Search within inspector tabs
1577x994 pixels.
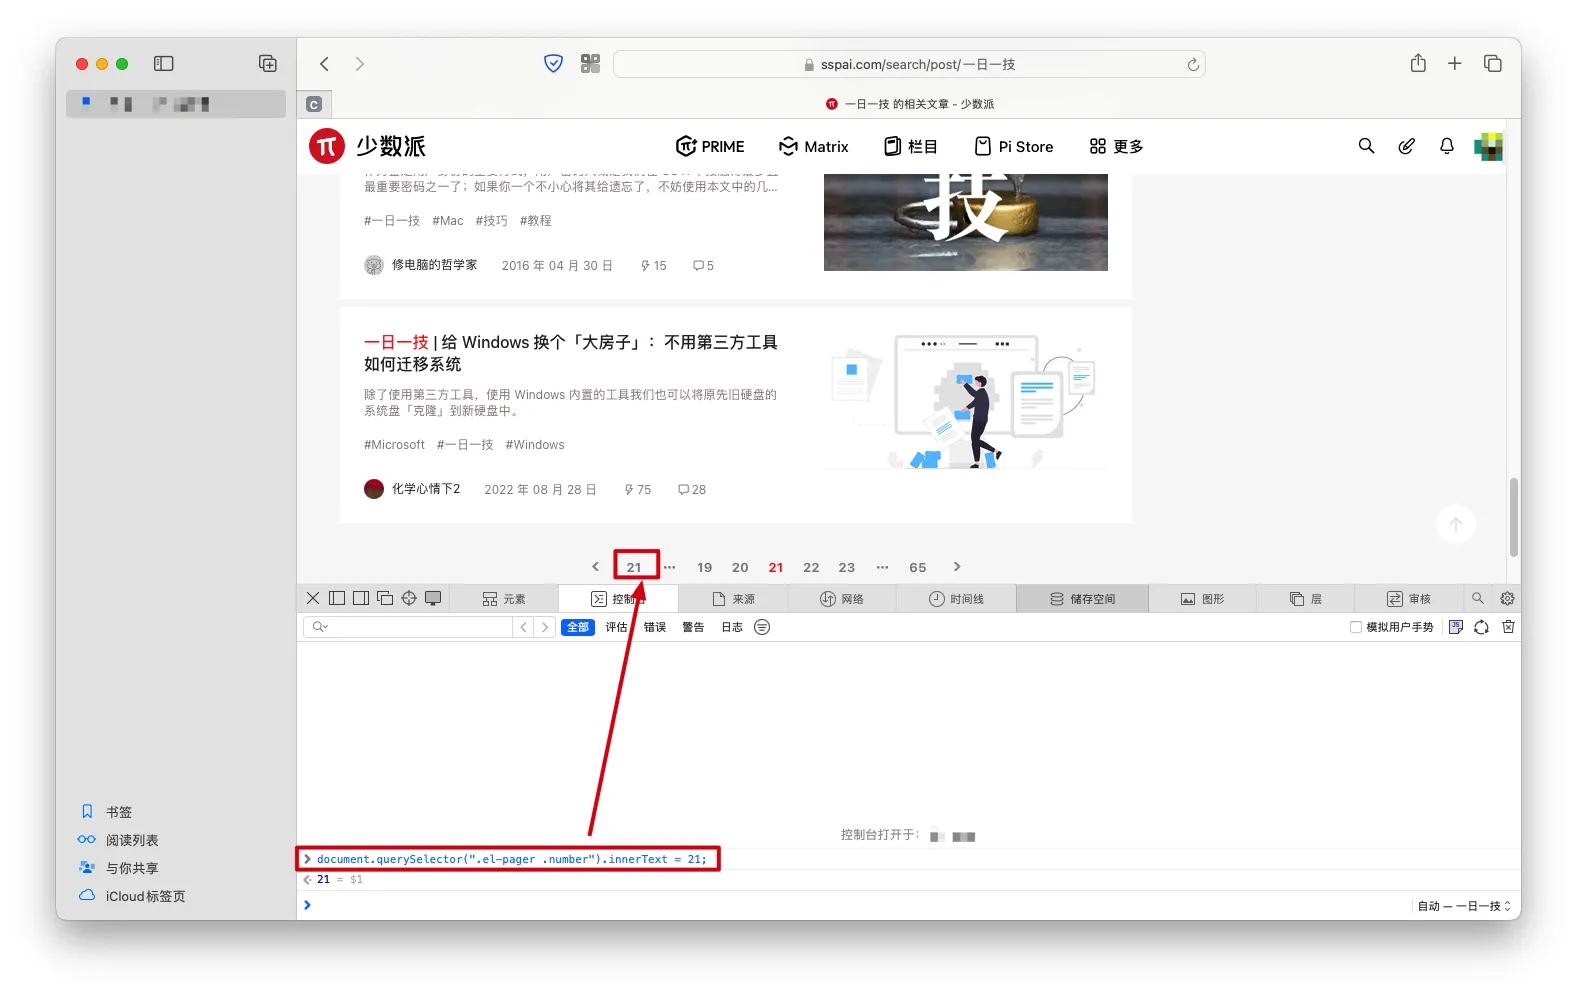(1477, 598)
